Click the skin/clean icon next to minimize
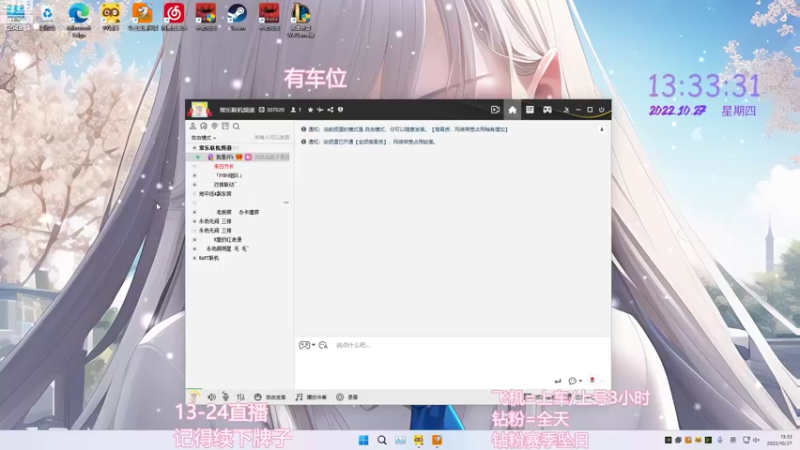This screenshot has width=800, height=450. 566,110
